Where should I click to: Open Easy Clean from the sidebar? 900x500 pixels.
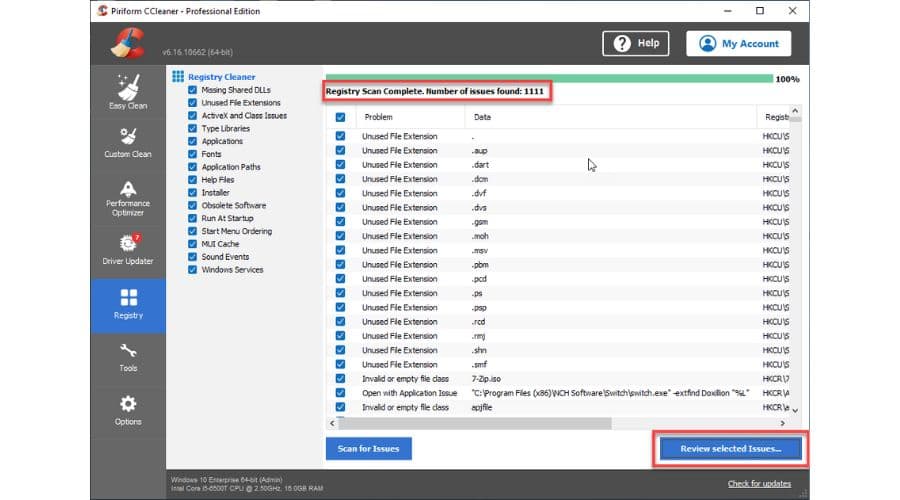coord(128,92)
